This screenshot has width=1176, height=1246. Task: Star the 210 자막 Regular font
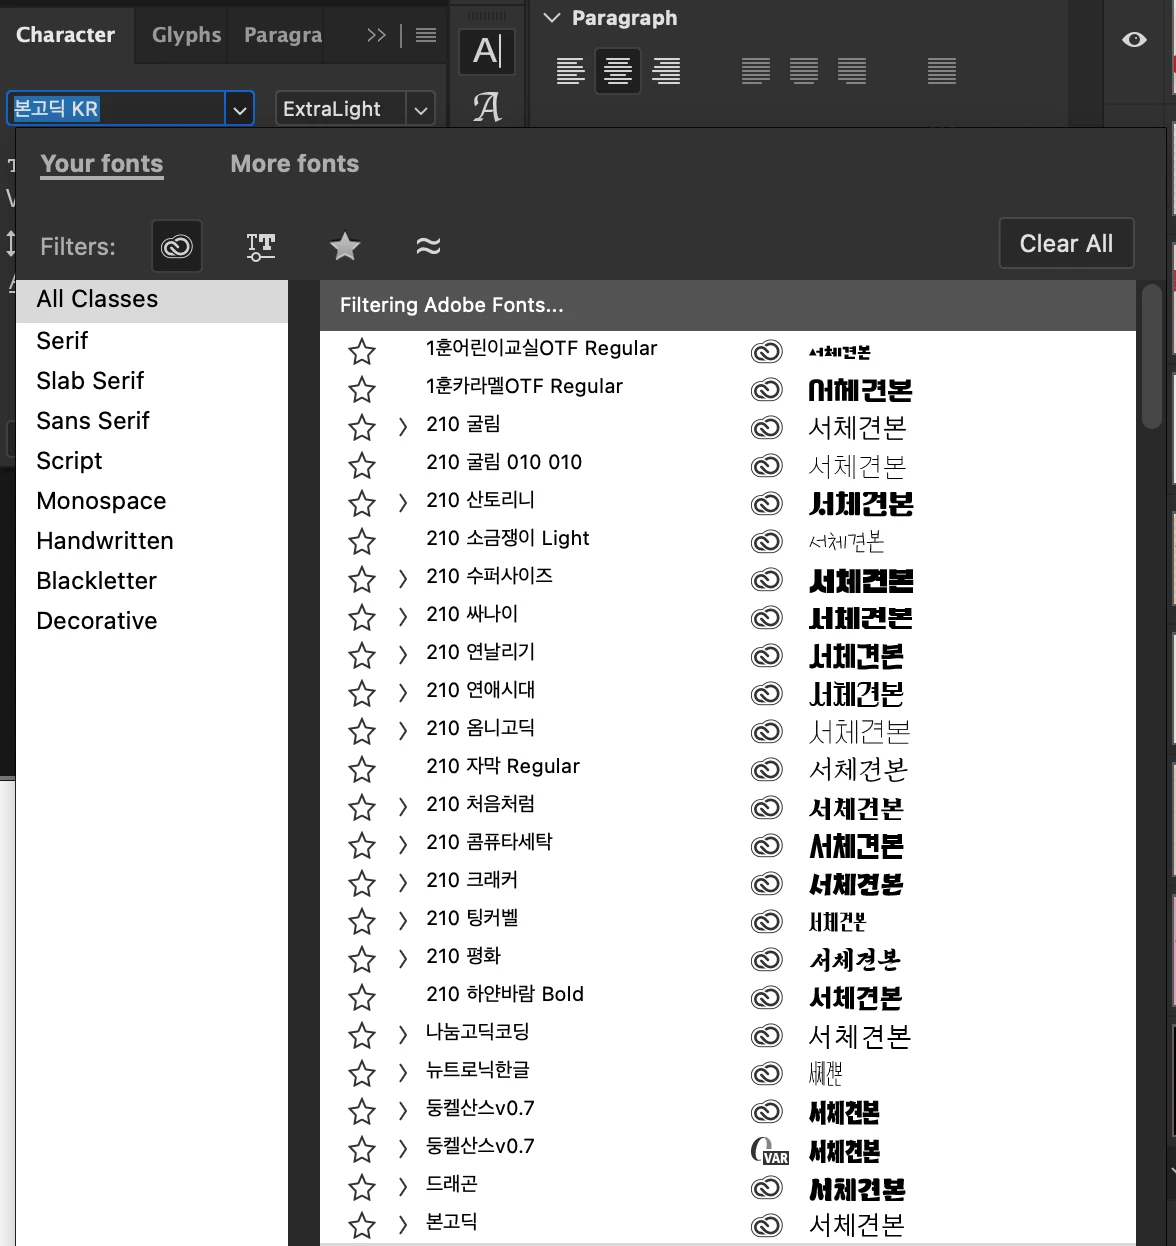tap(362, 769)
